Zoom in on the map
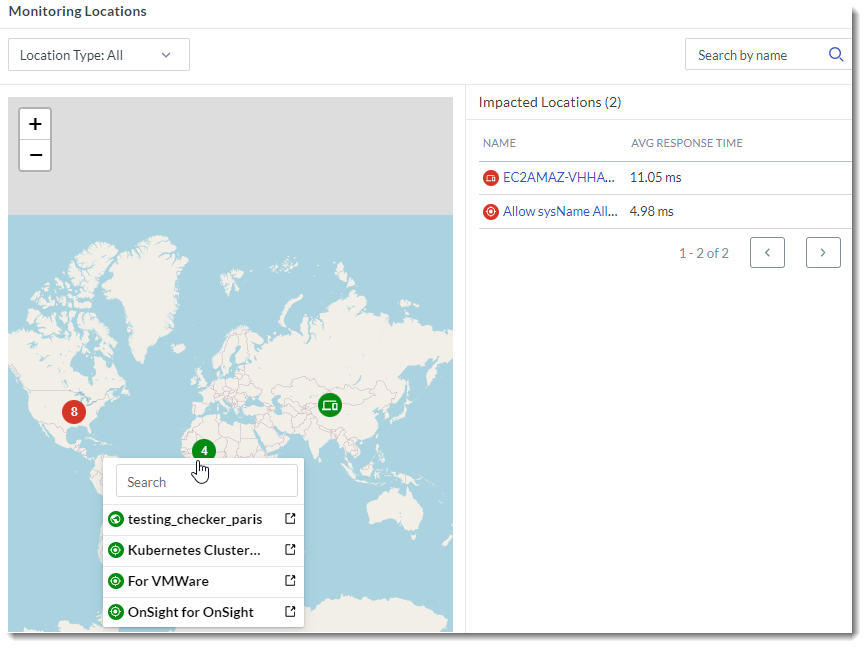The image size is (867, 648). click(x=35, y=124)
